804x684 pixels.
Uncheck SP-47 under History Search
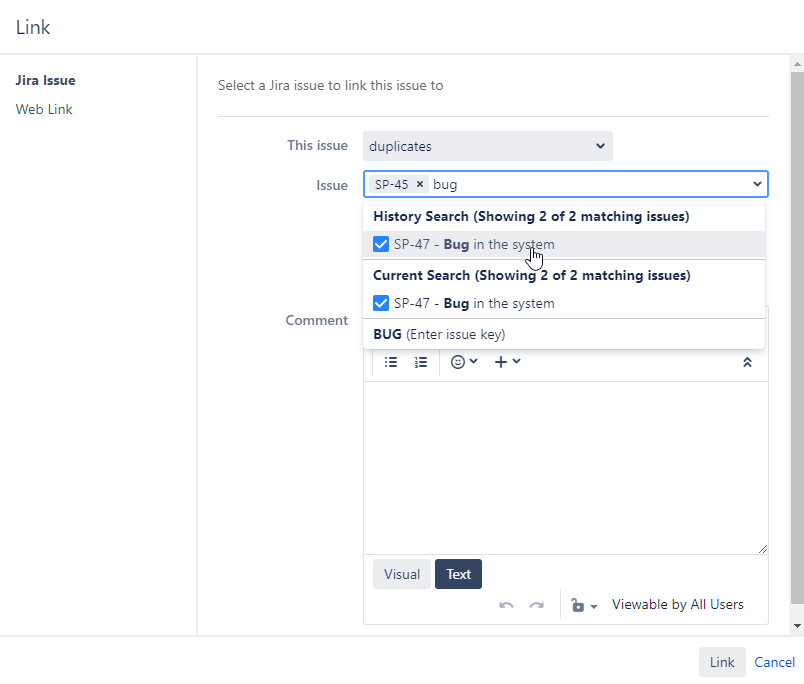[x=381, y=244]
